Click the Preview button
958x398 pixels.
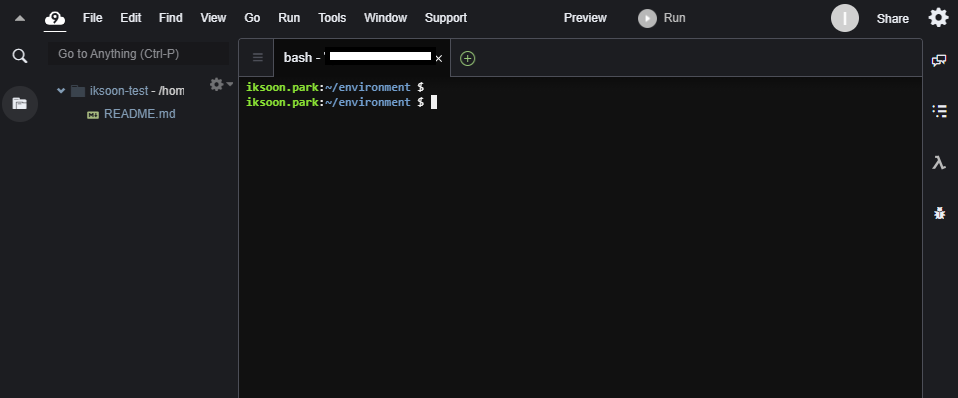[x=585, y=18]
